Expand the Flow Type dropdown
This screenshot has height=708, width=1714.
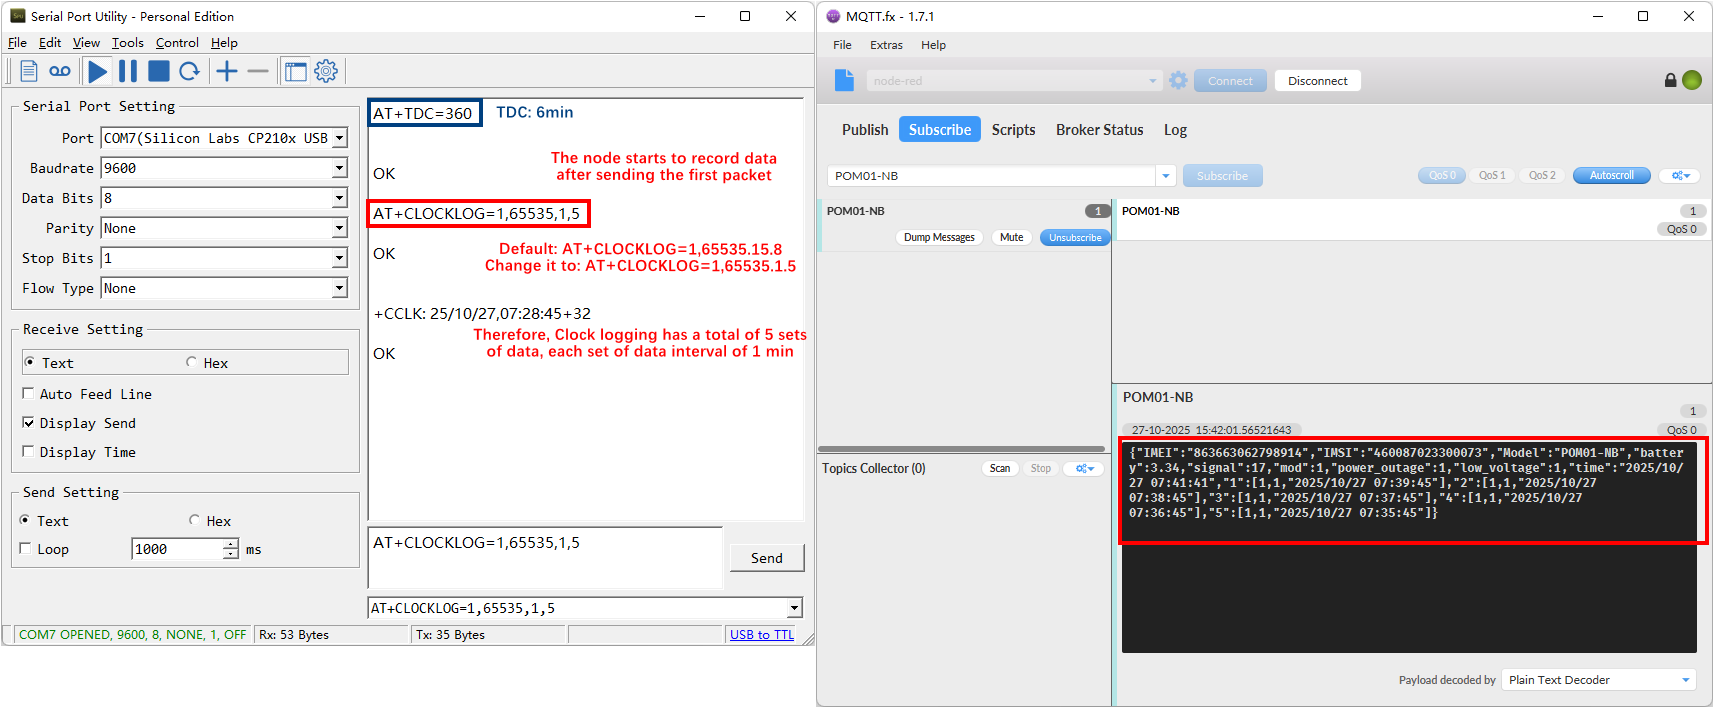click(340, 288)
